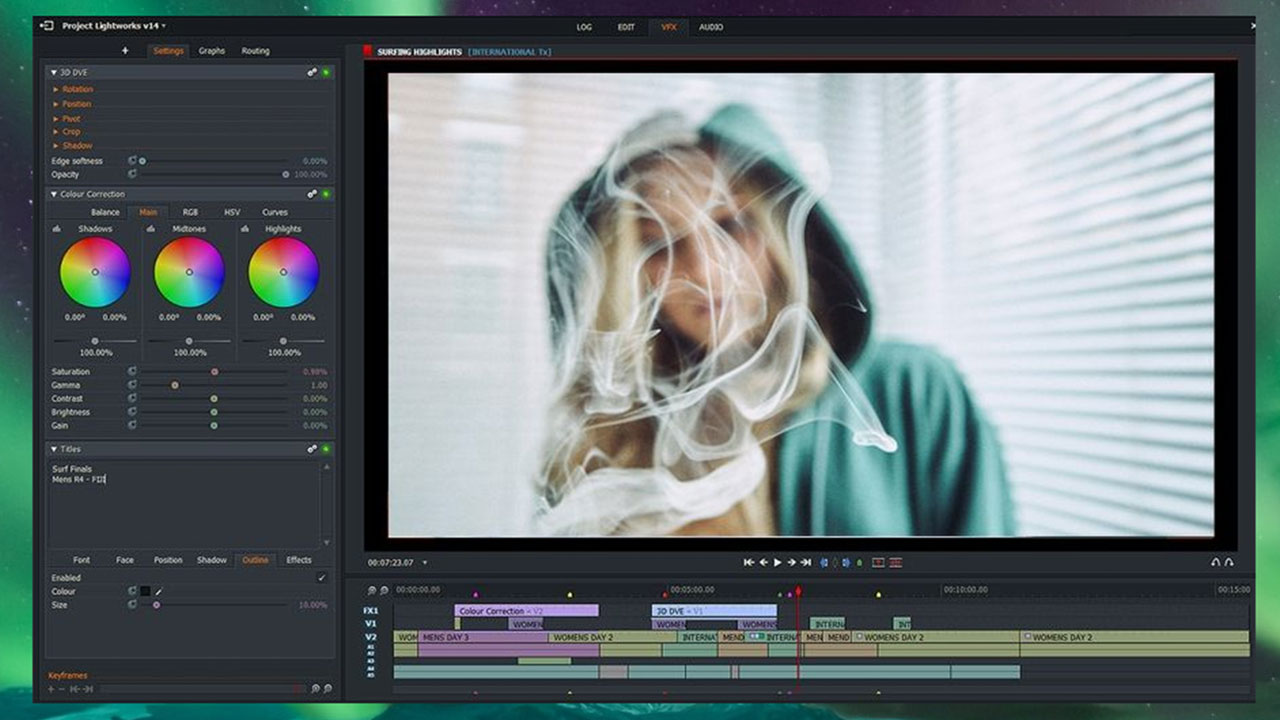Click the Routing button next to Graphs
Screen dimensions: 1280x720
pyautogui.click(x=255, y=50)
